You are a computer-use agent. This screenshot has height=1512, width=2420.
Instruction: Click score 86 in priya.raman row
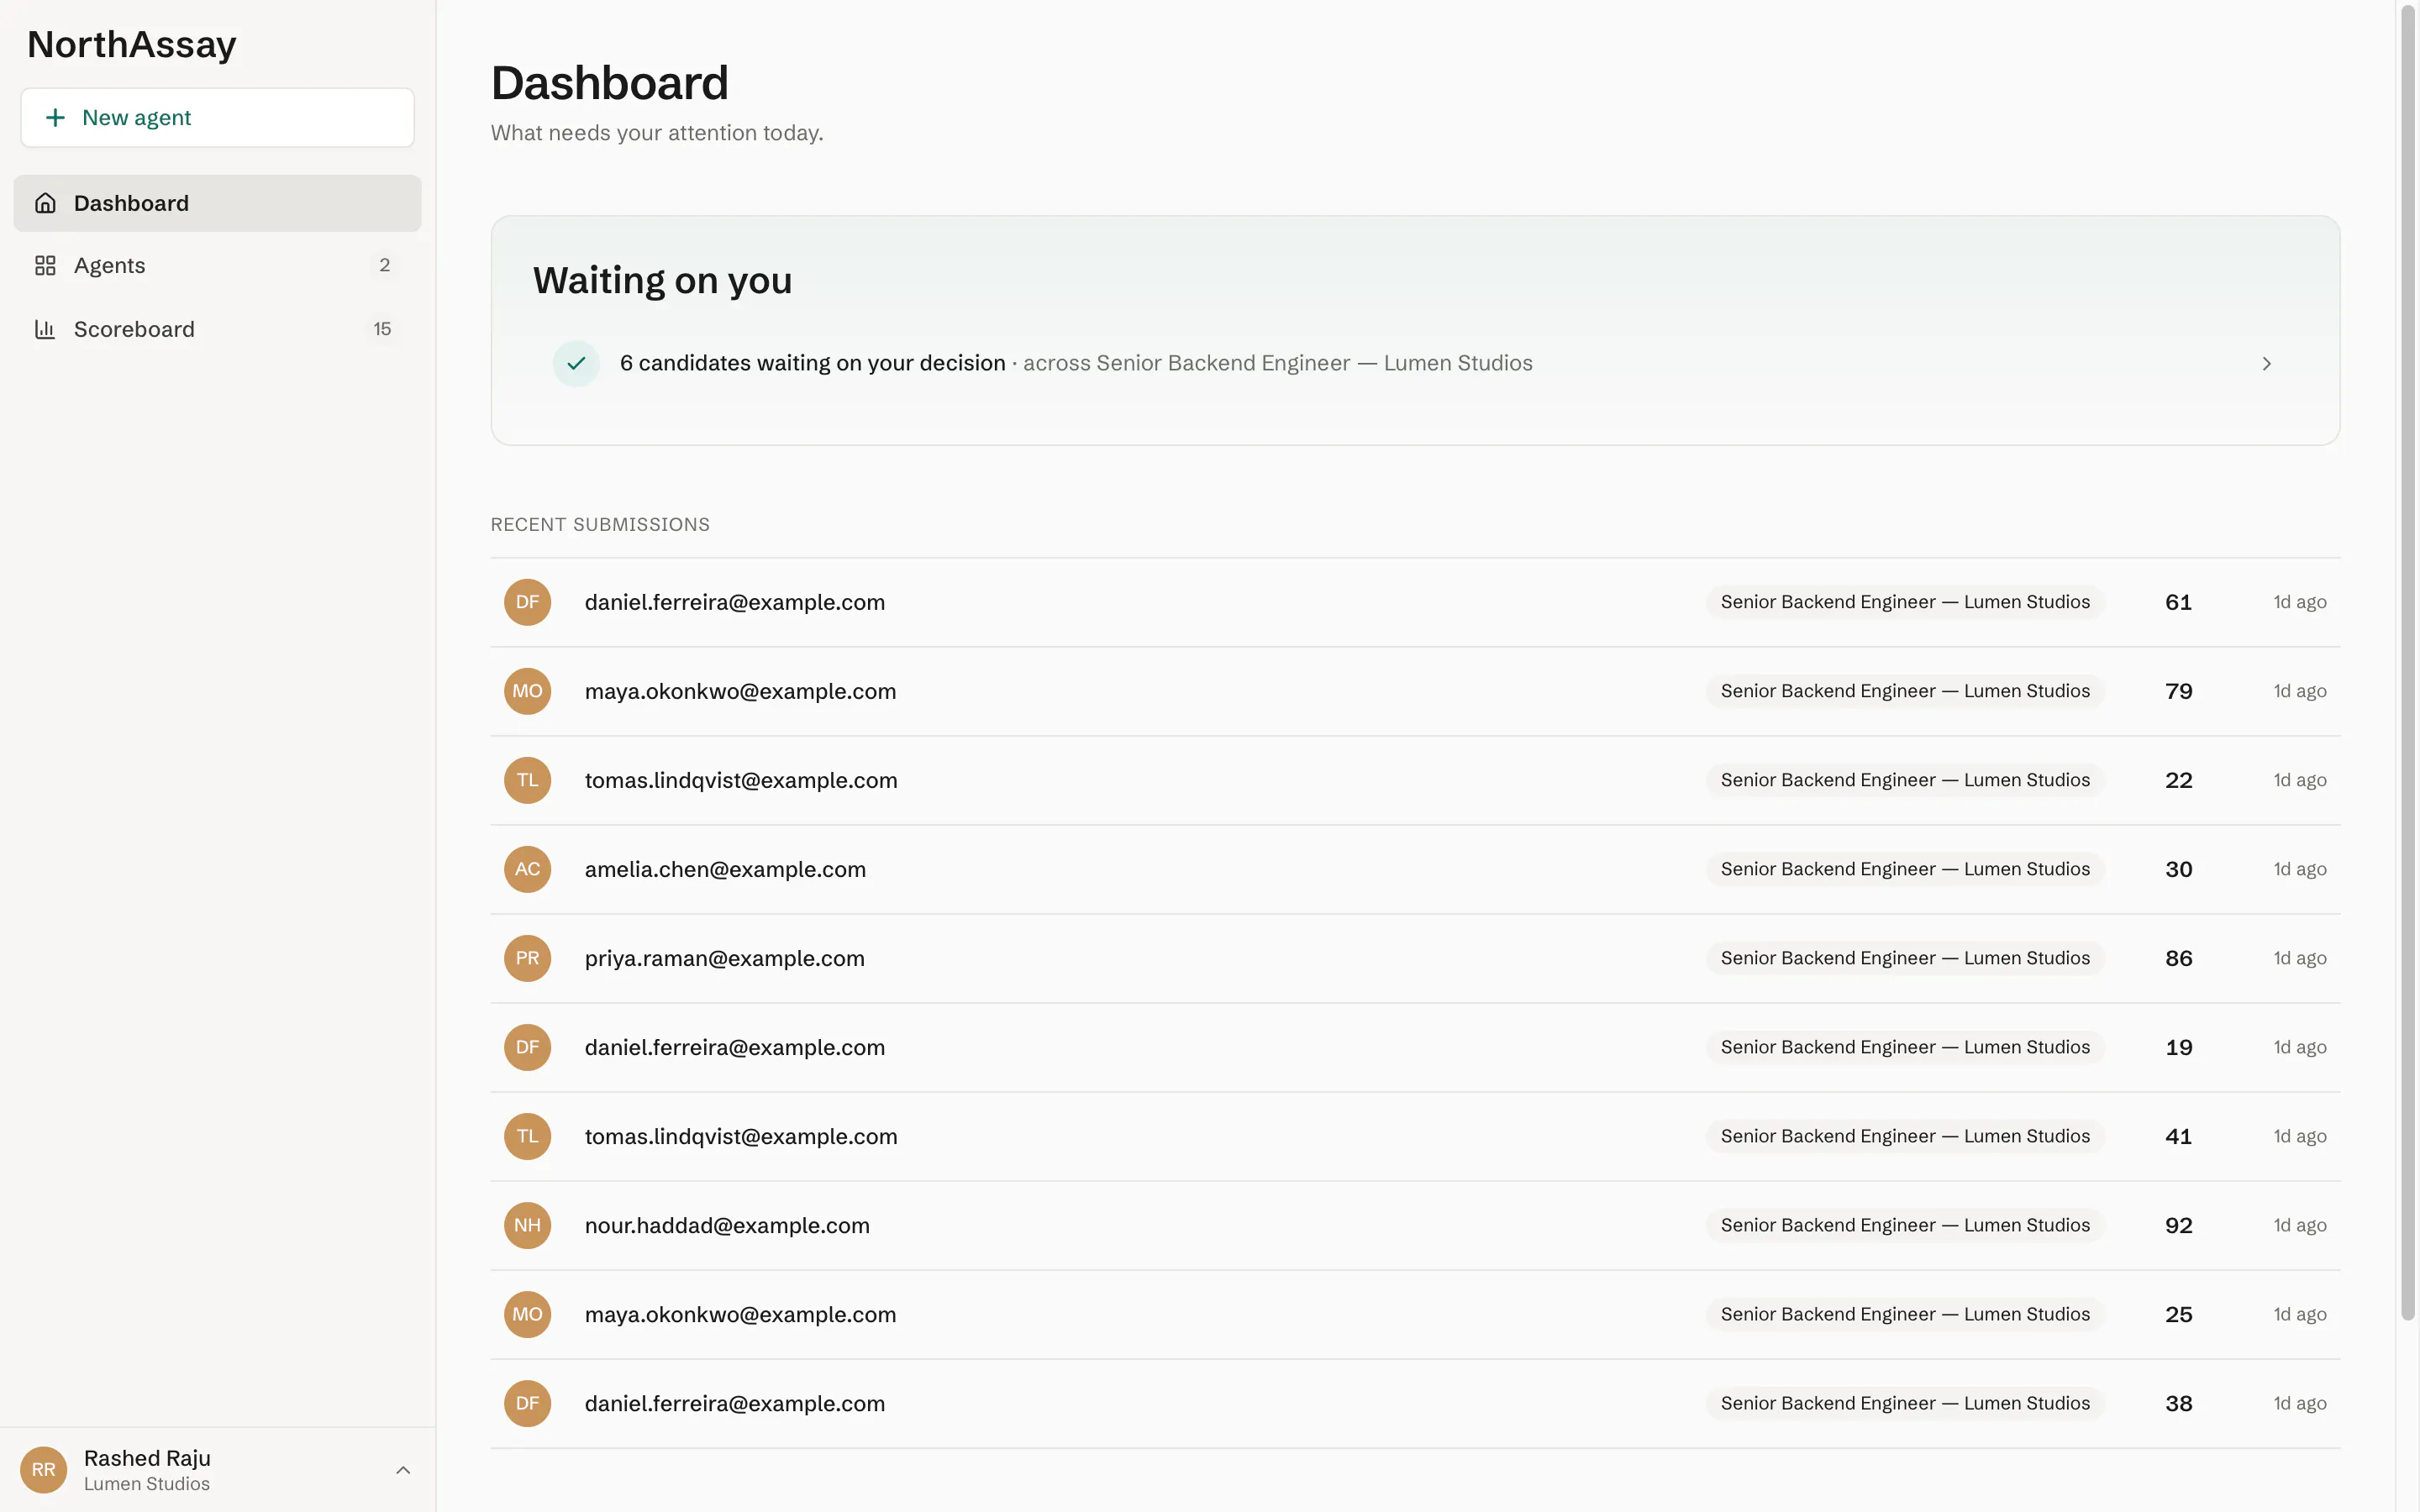[x=2178, y=958]
